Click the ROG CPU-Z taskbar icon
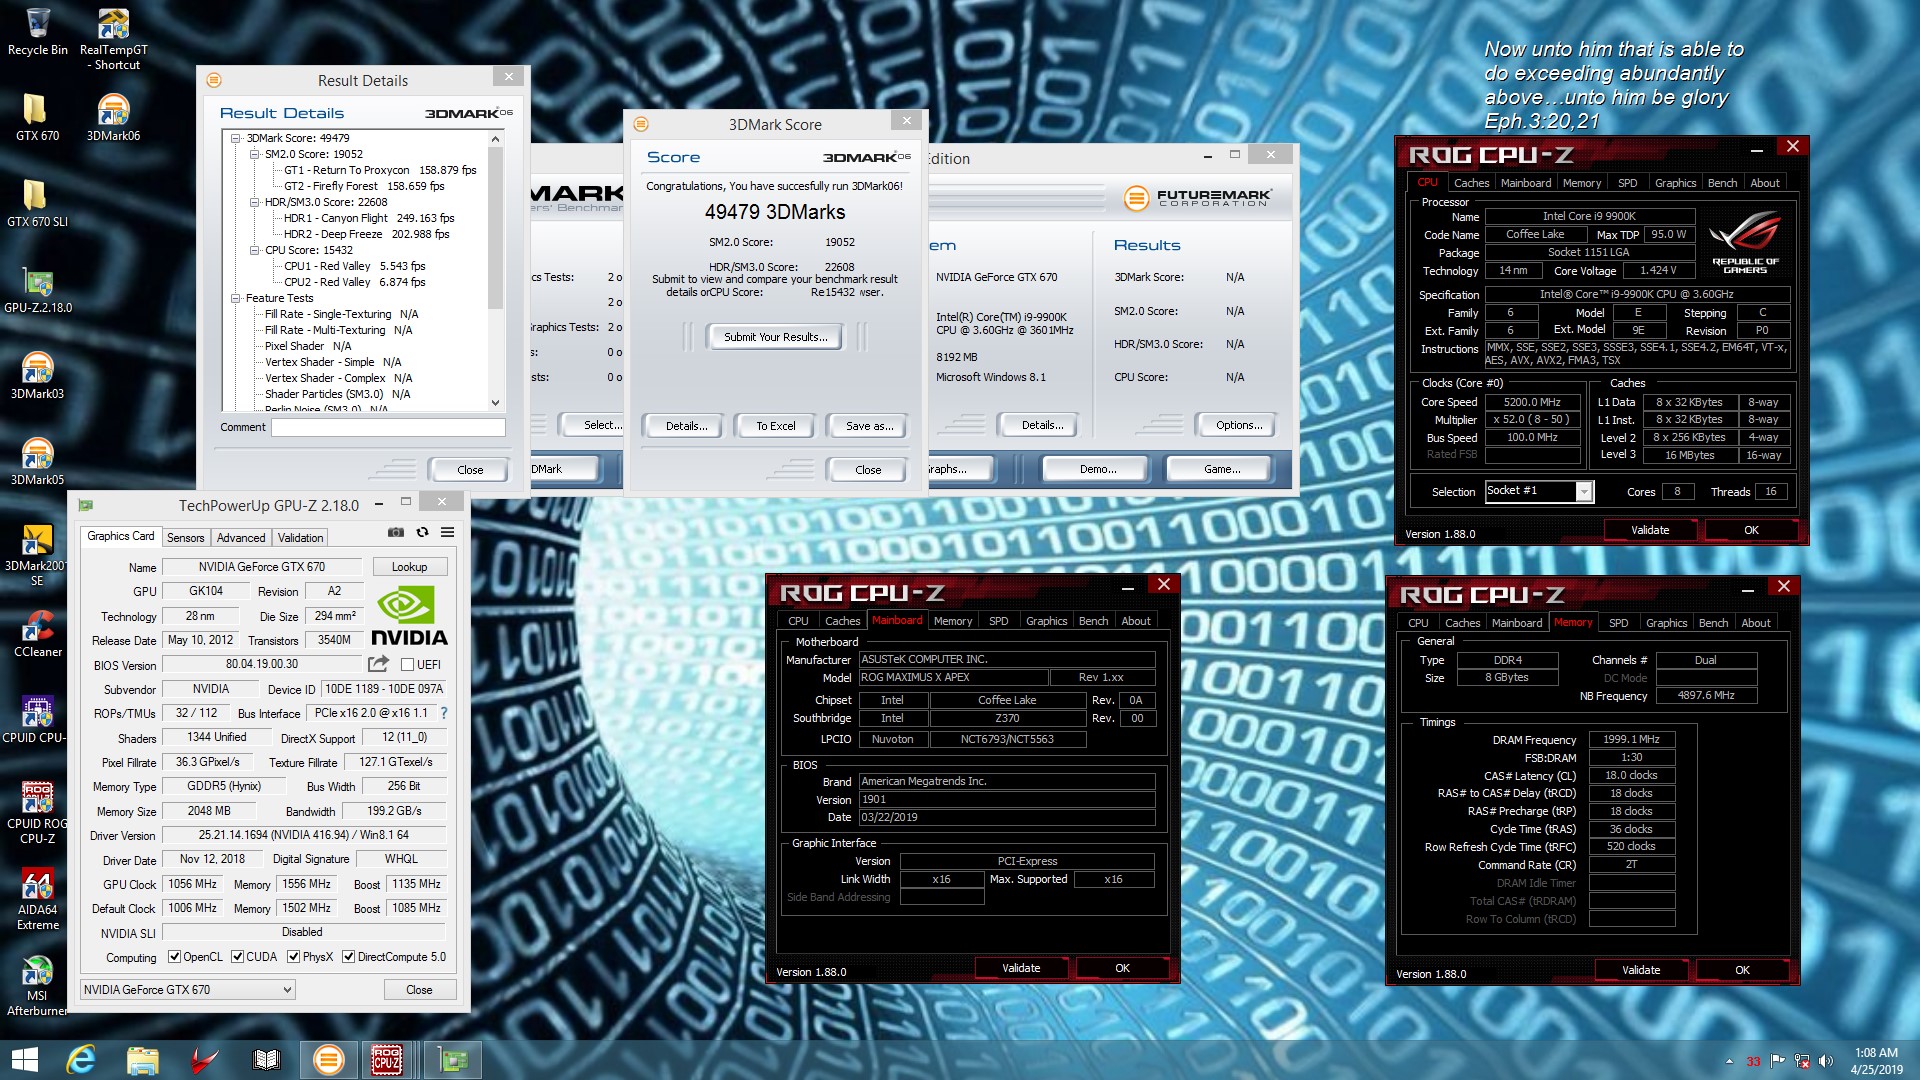 click(x=387, y=1060)
